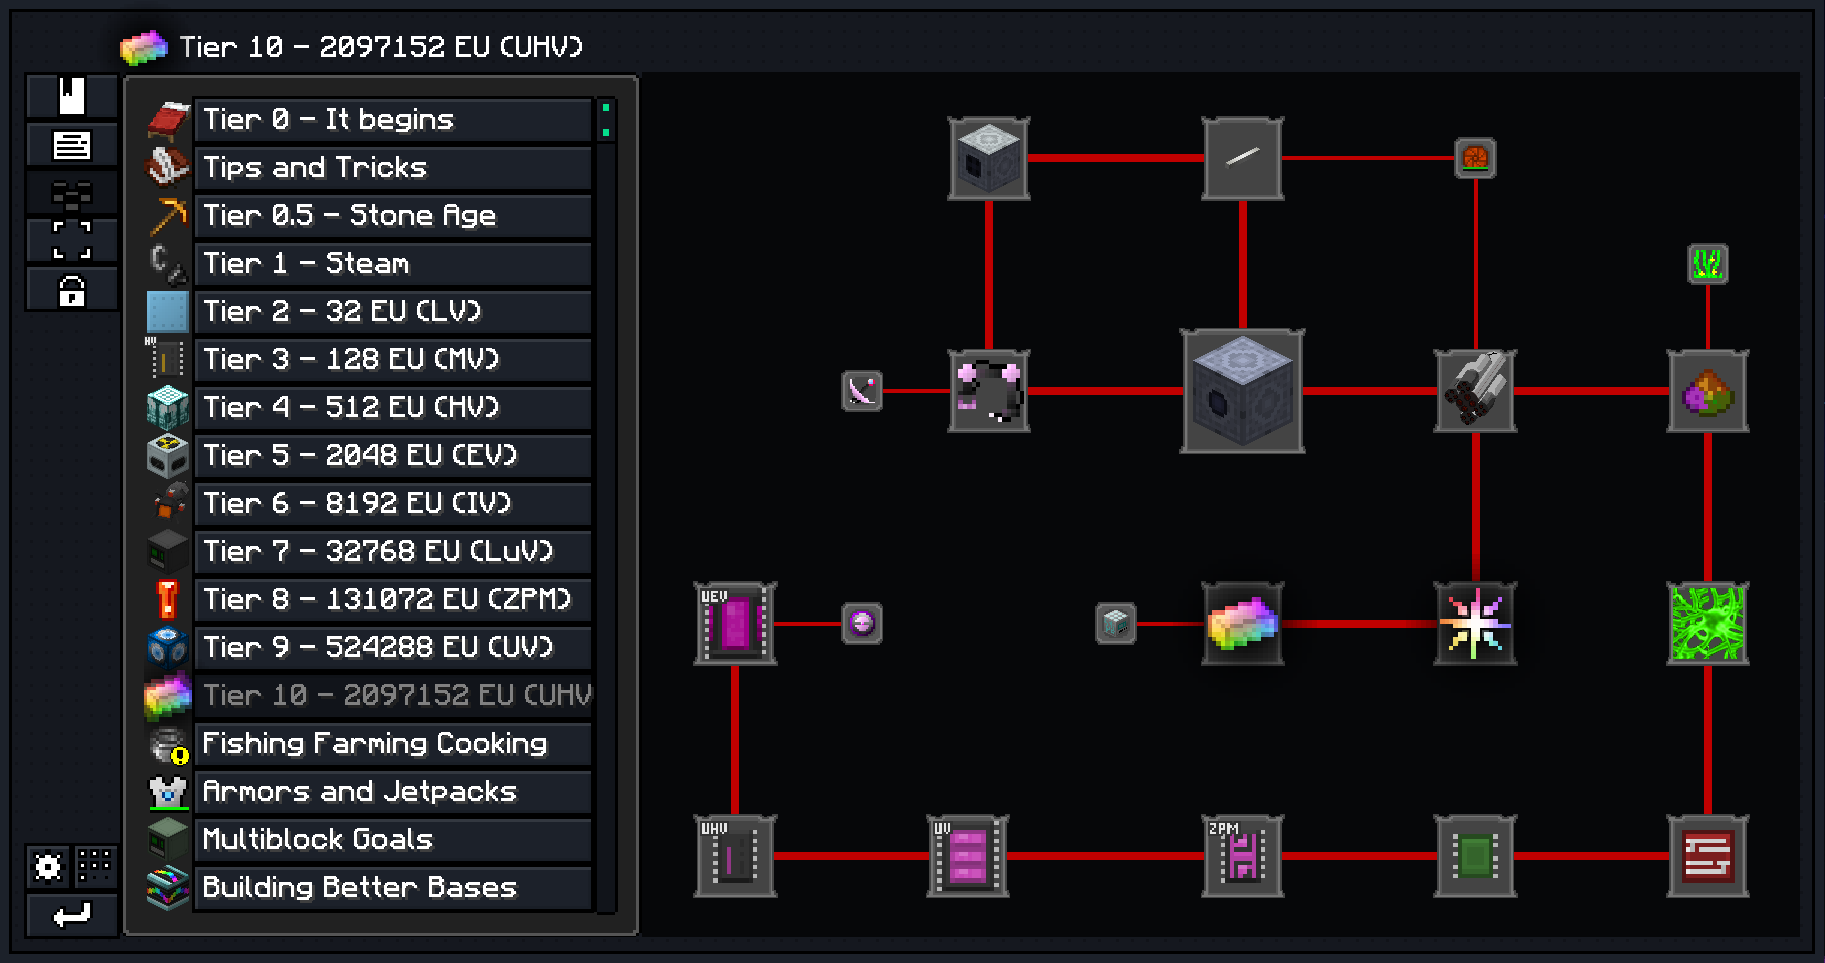Click the green neural mesh quest node
1825x963 pixels.
tap(1707, 624)
